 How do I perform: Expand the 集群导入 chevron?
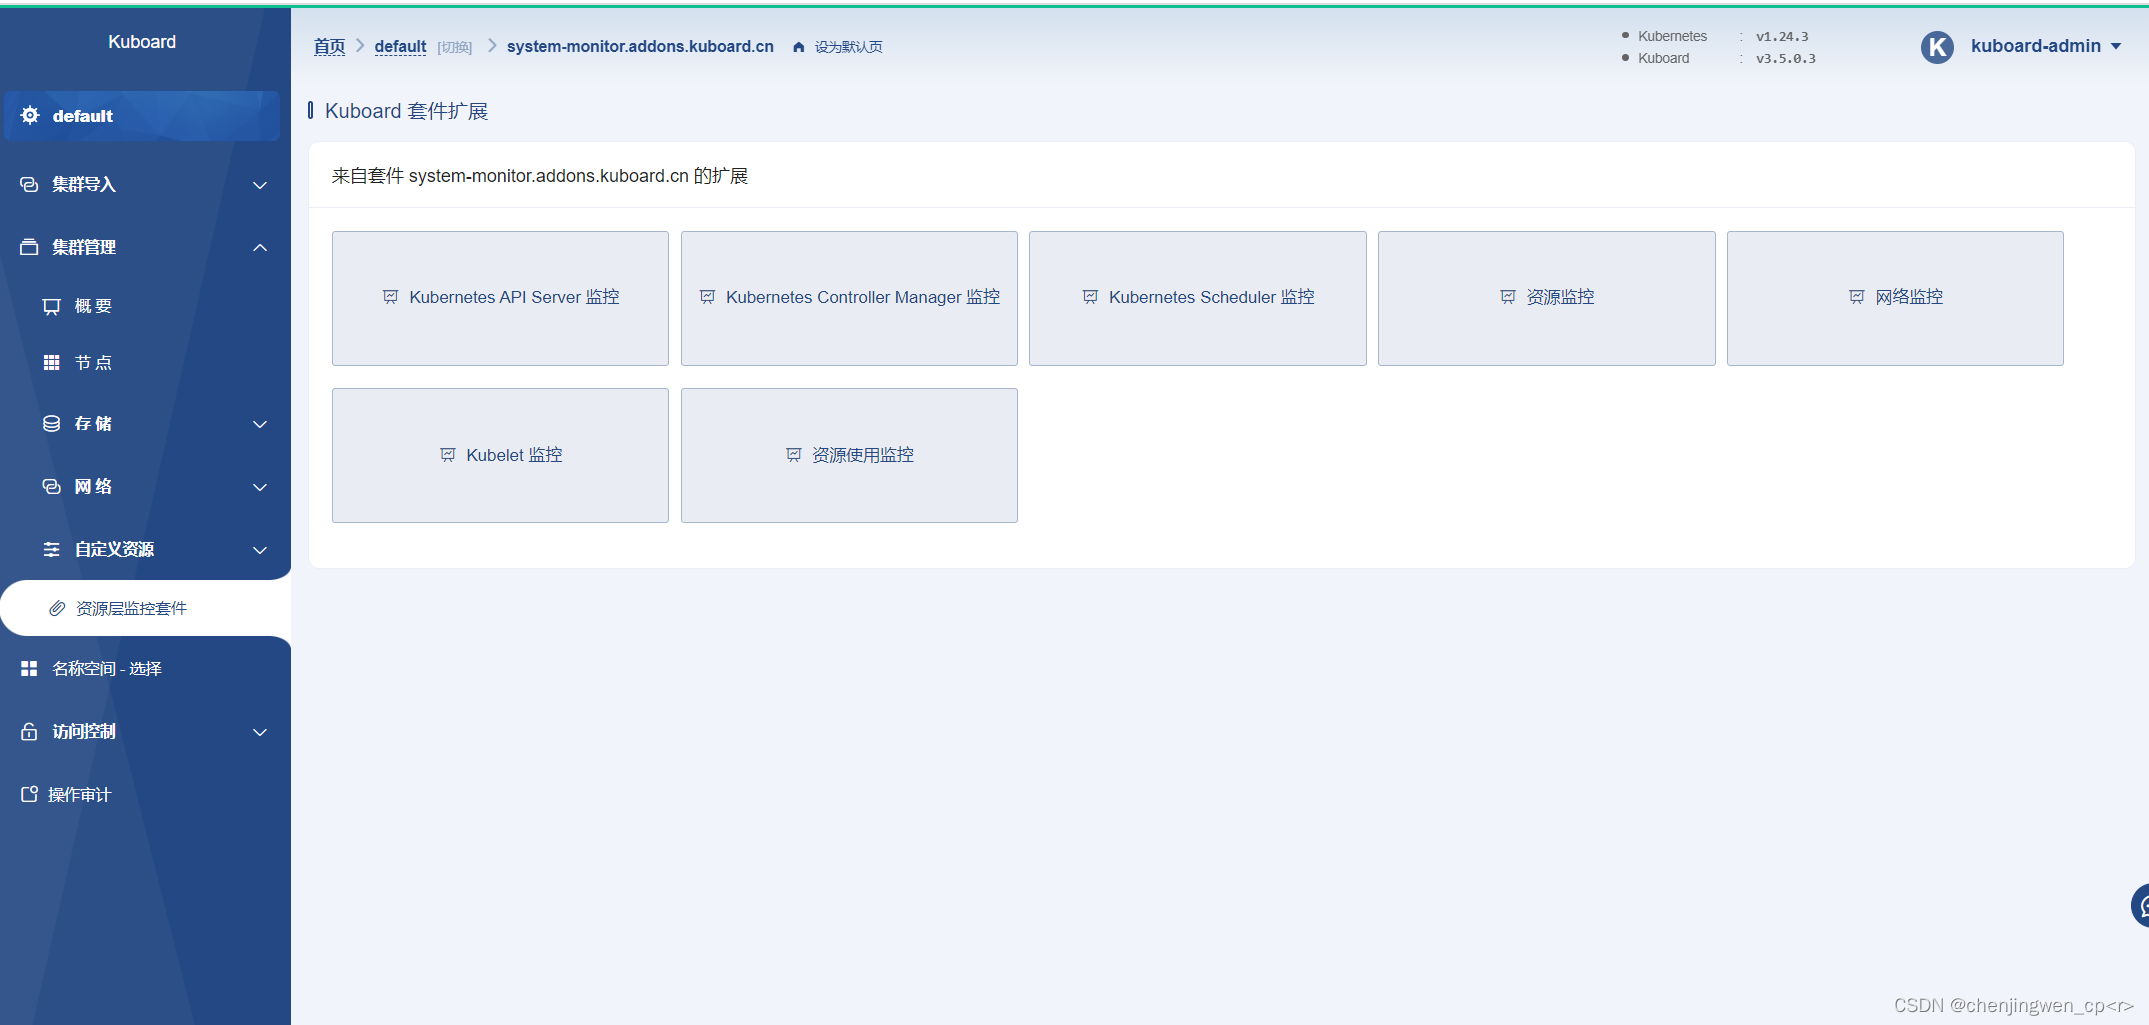tap(260, 185)
